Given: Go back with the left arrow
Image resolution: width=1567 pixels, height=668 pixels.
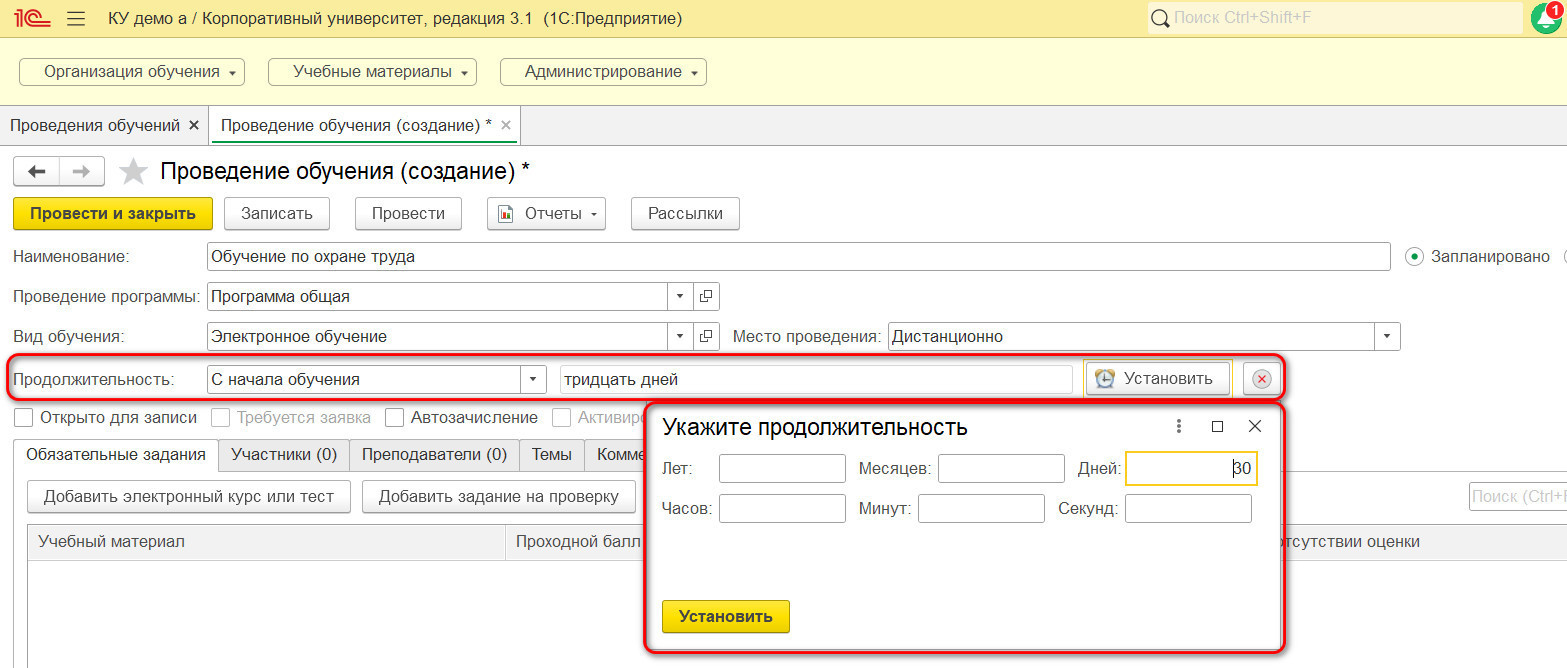Looking at the screenshot, I should tap(37, 172).
